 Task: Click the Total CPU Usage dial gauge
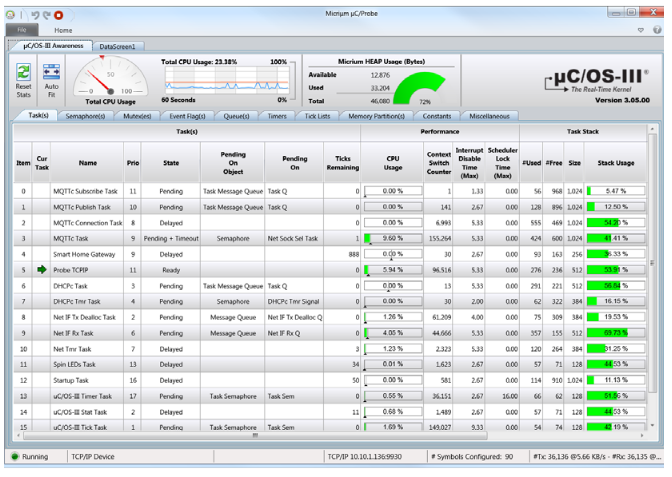pyautogui.click(x=110, y=76)
